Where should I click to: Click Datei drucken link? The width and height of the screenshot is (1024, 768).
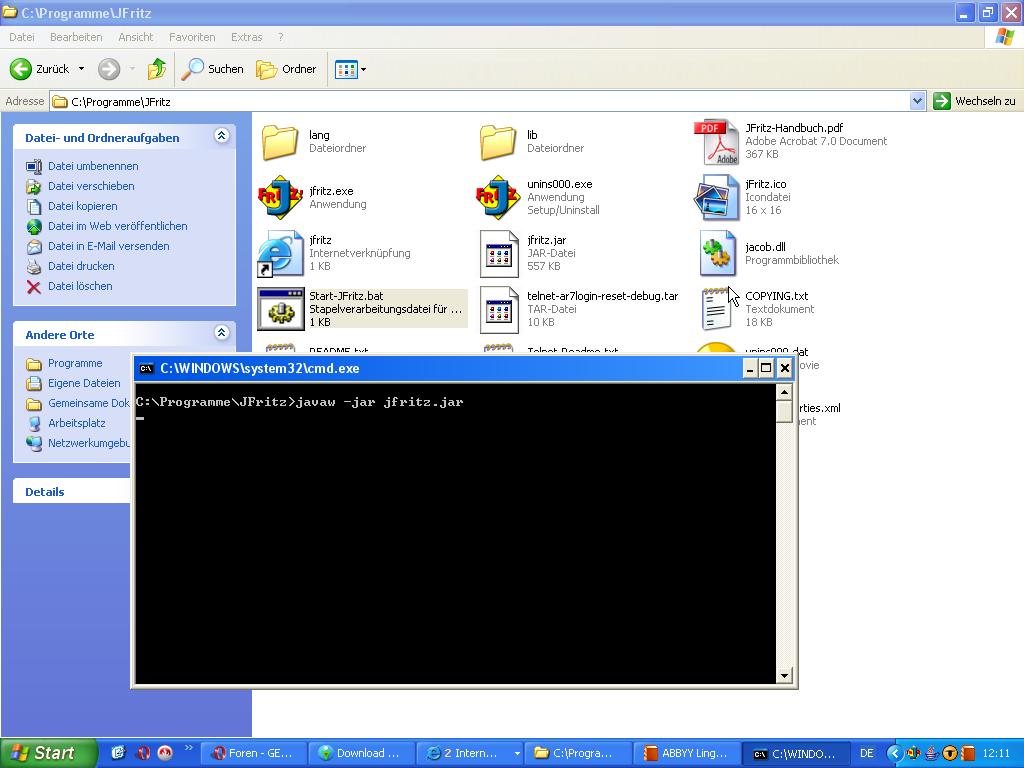tap(81, 266)
